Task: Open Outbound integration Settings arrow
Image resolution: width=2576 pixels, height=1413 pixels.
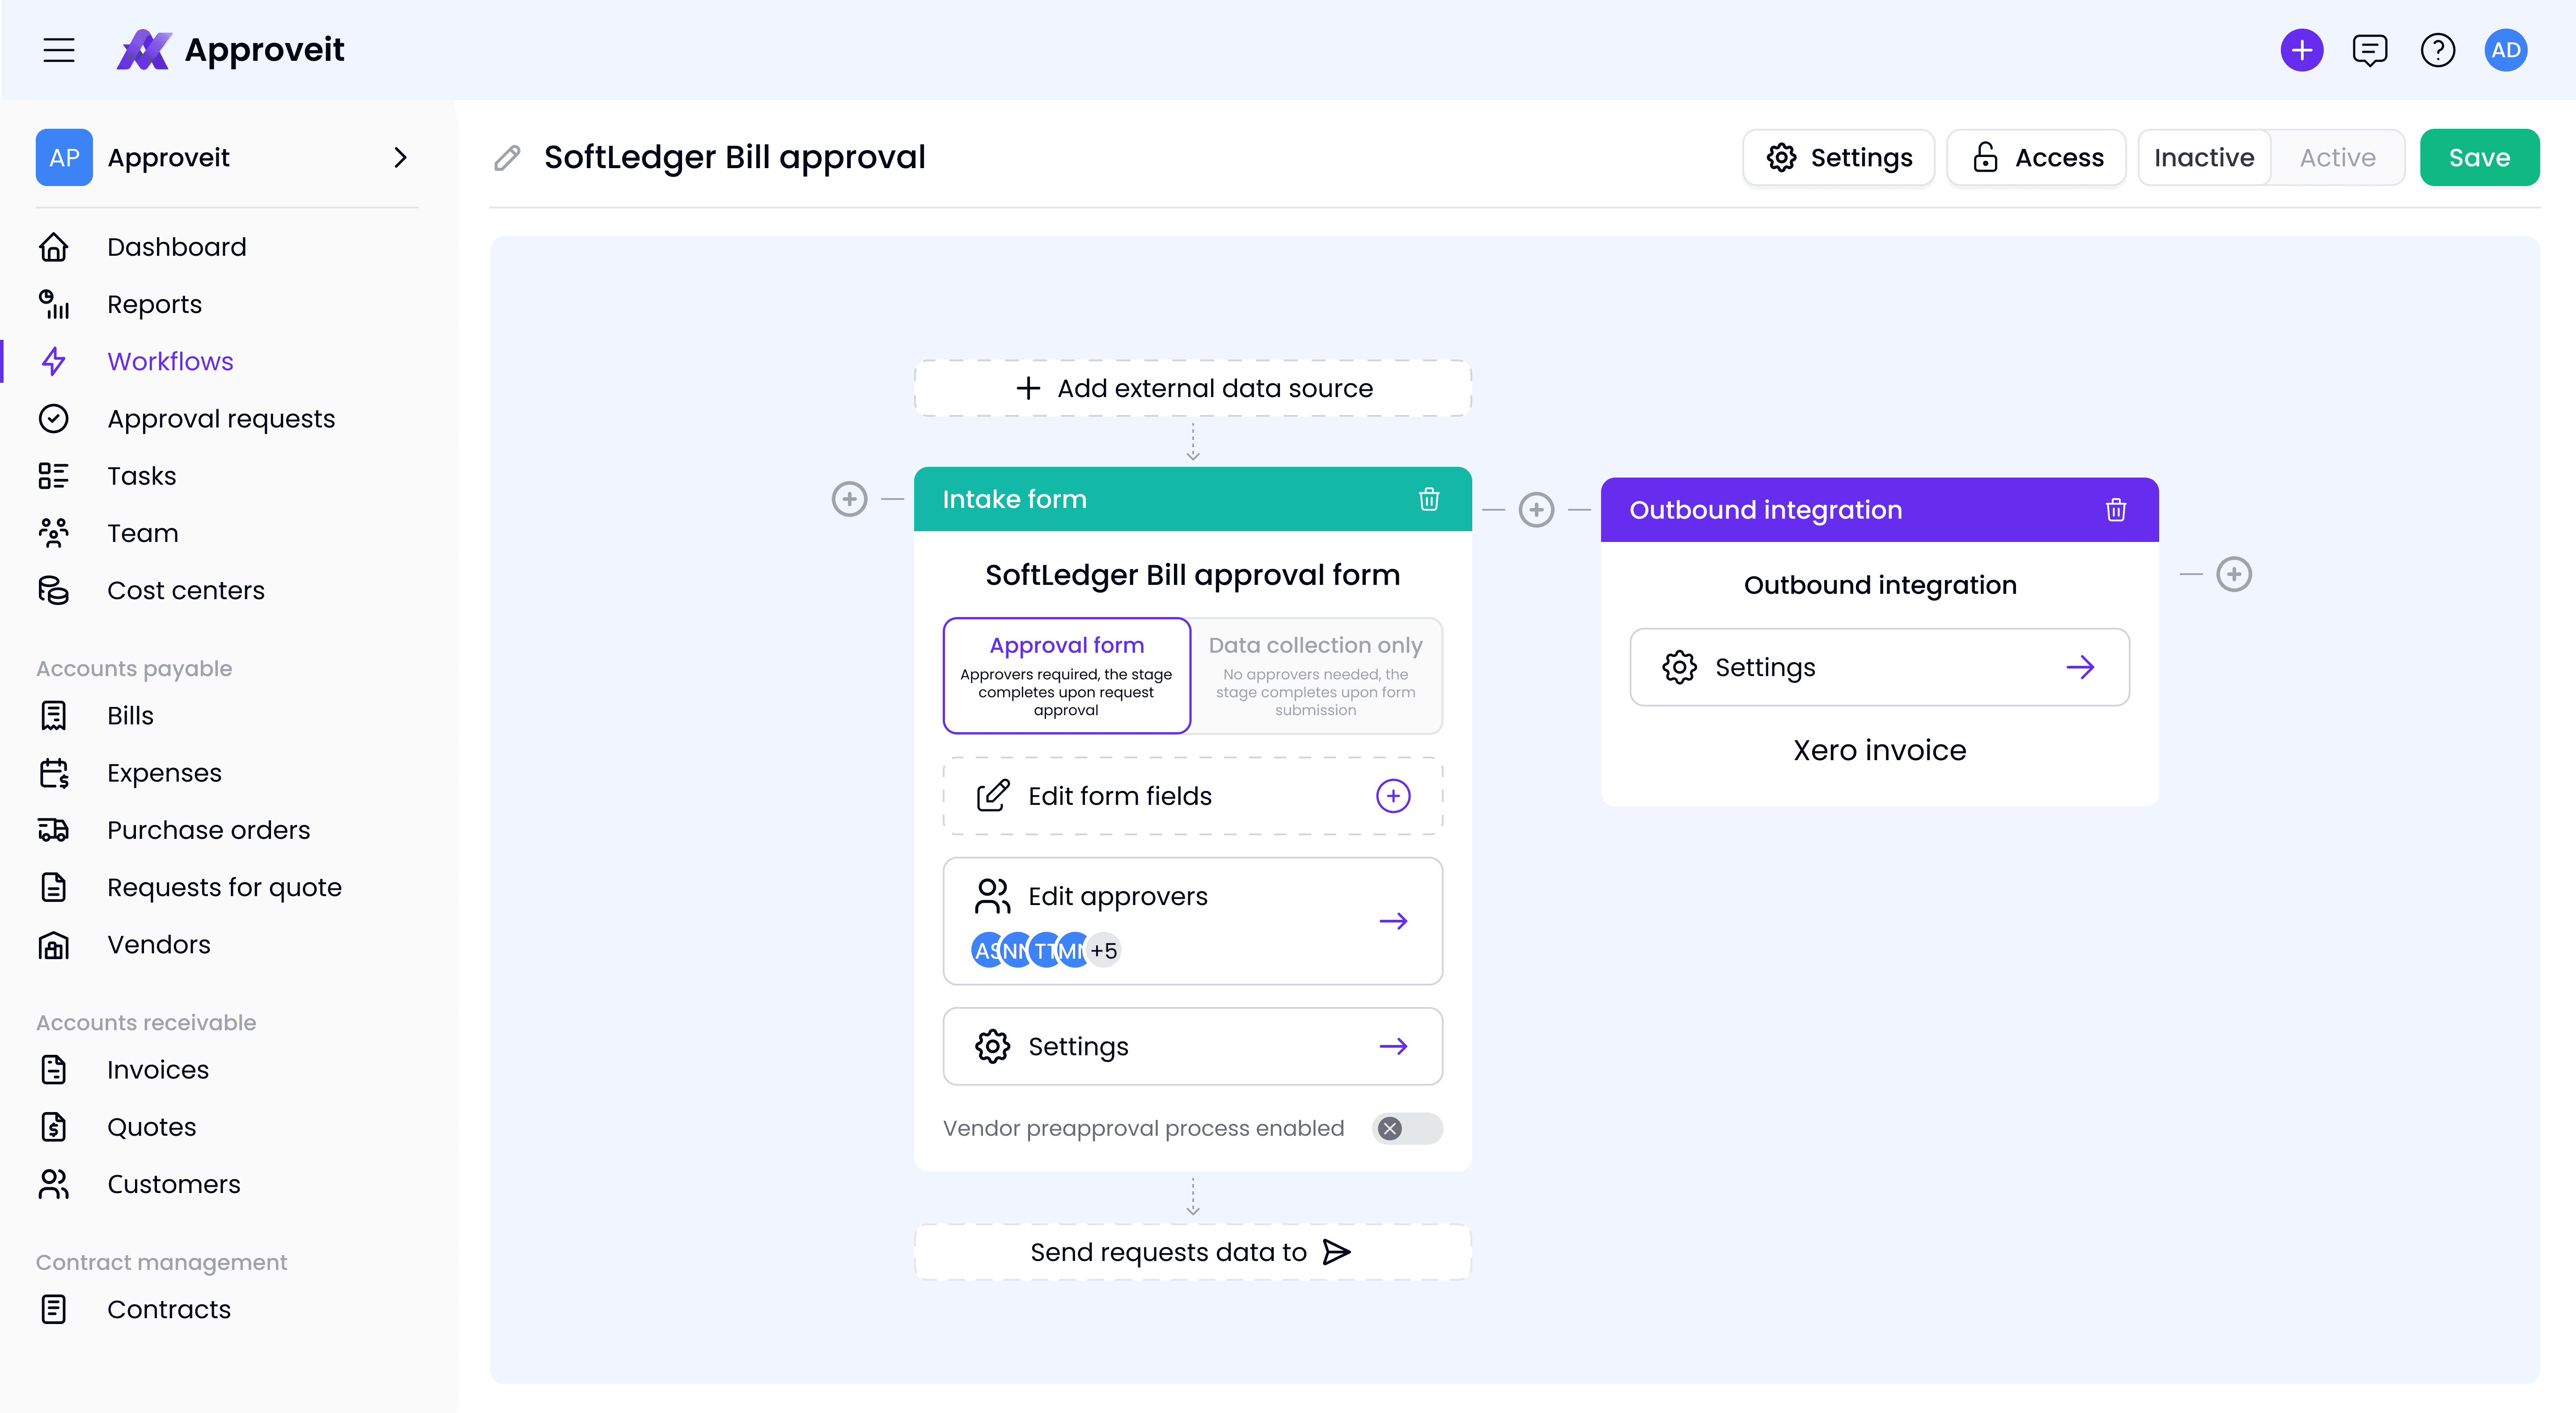Action: click(2080, 667)
